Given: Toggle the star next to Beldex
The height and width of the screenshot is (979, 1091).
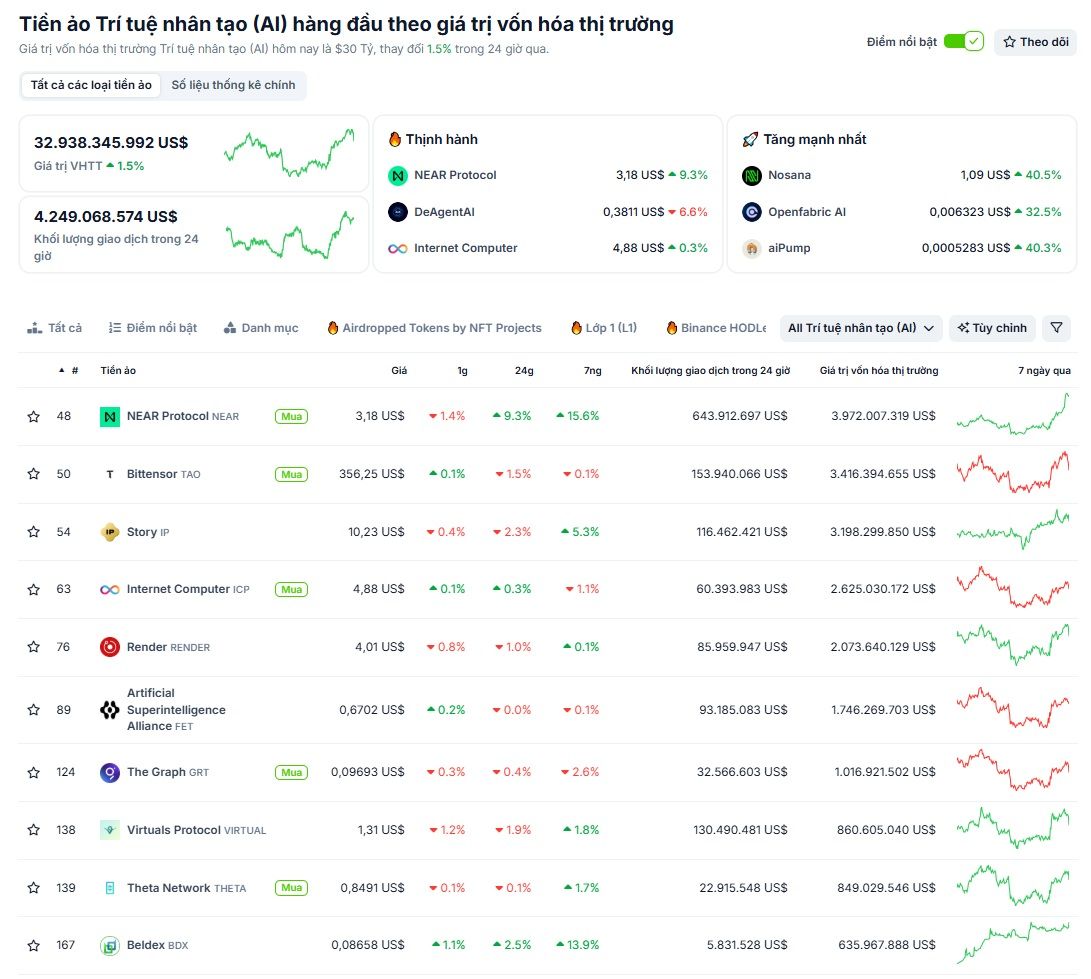Looking at the screenshot, I should click(33, 945).
